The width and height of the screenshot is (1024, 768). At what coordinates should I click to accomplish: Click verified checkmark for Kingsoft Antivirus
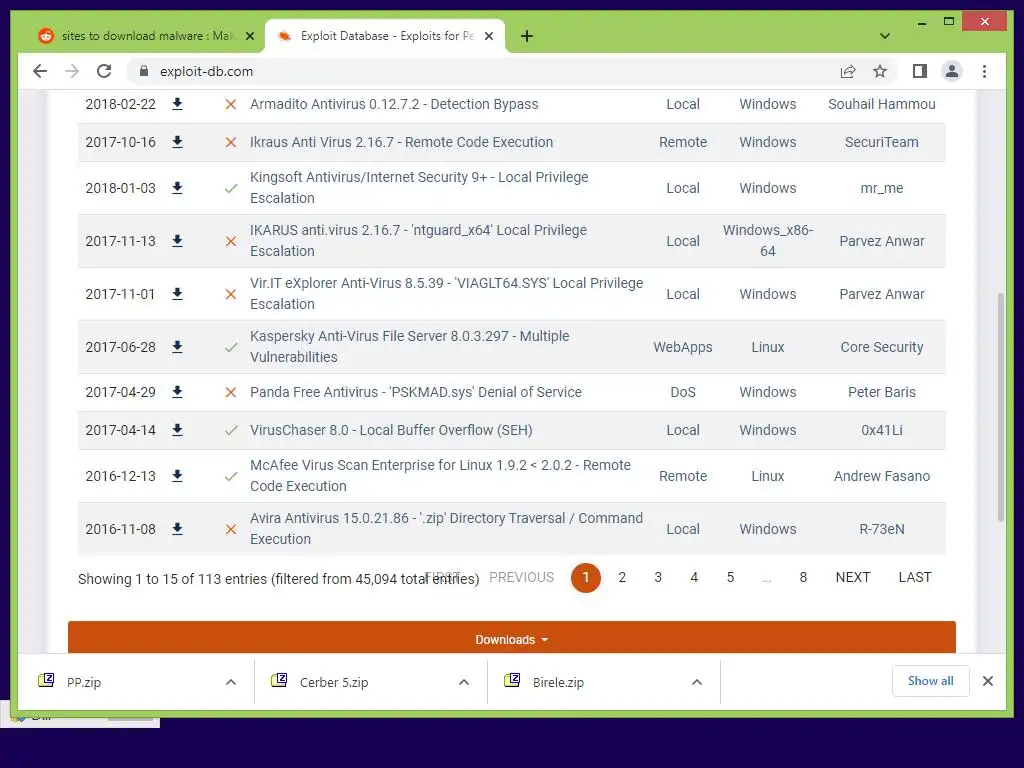[x=231, y=188]
